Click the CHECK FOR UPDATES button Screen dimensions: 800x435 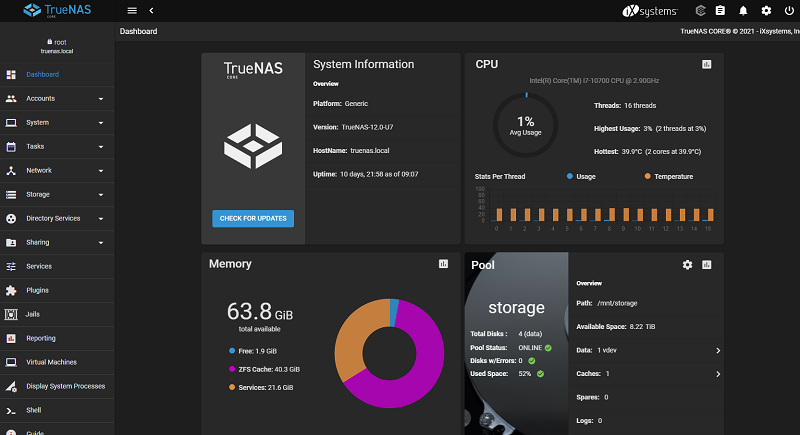click(253, 218)
